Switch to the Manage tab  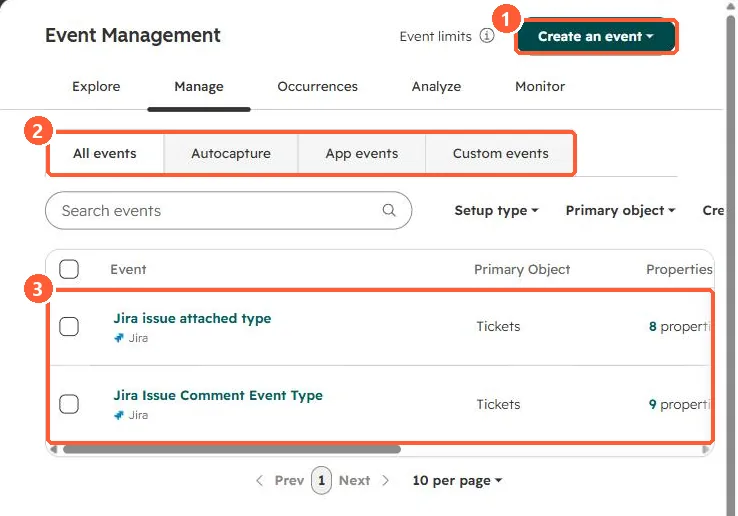point(199,87)
